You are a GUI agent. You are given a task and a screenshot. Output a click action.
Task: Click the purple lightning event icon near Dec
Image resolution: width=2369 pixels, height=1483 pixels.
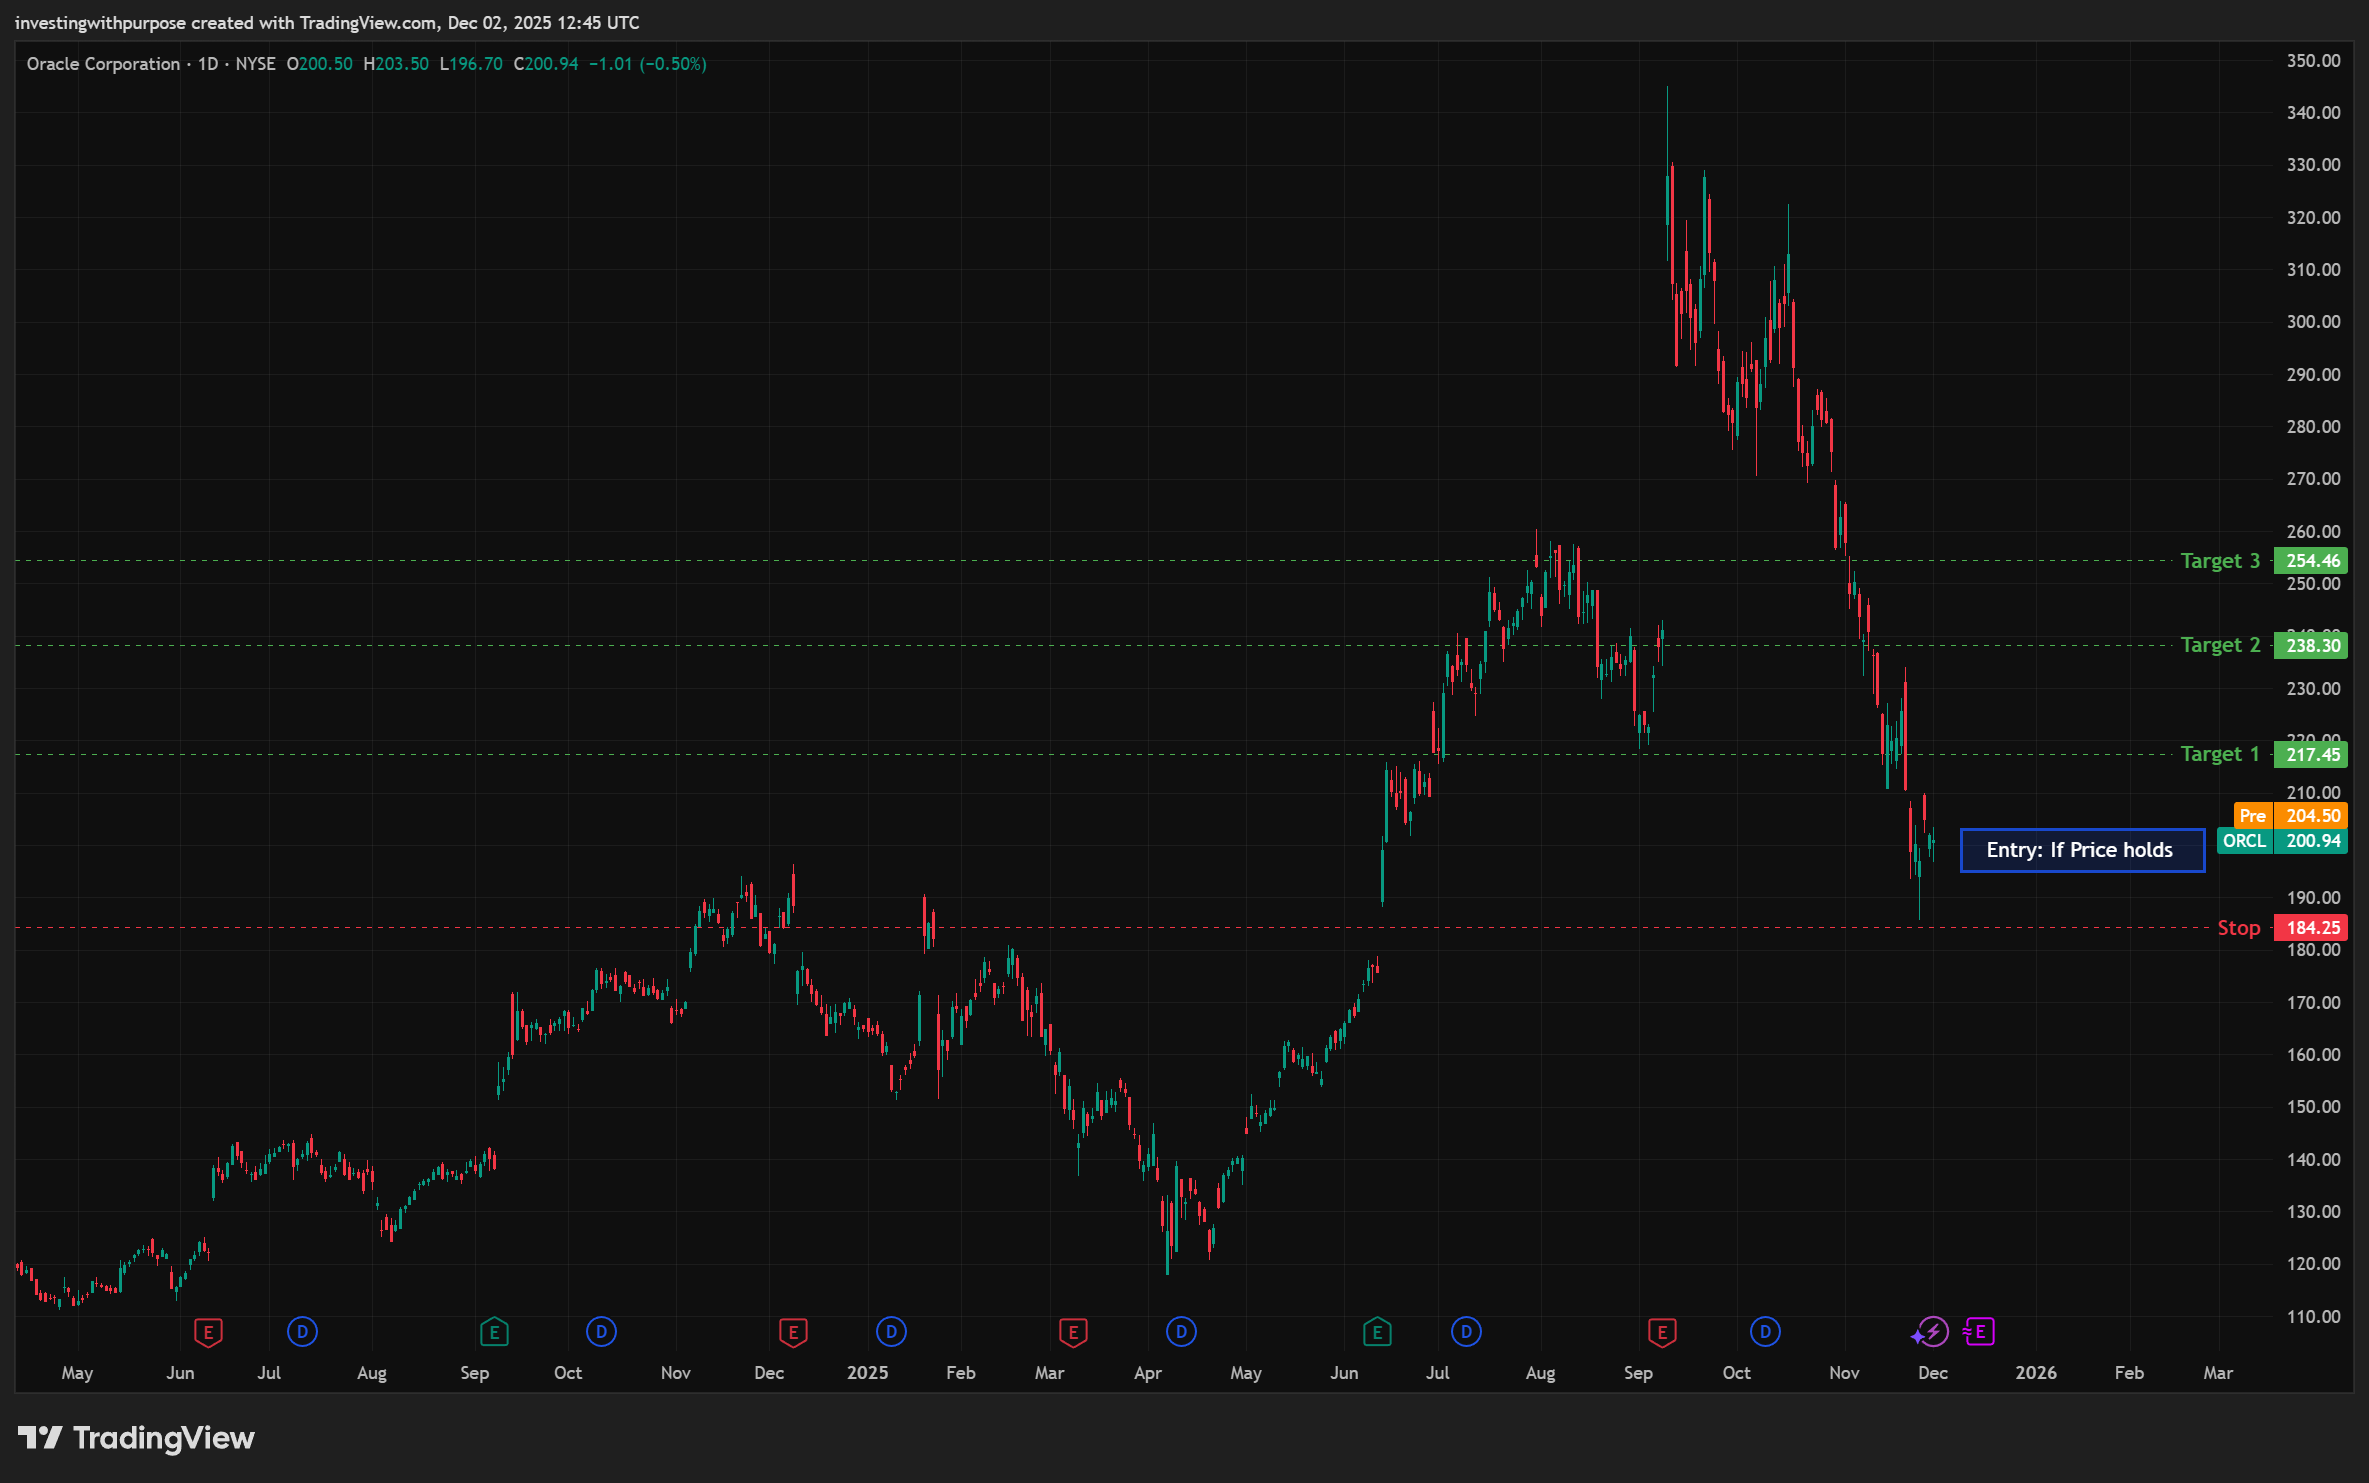pos(1932,1332)
